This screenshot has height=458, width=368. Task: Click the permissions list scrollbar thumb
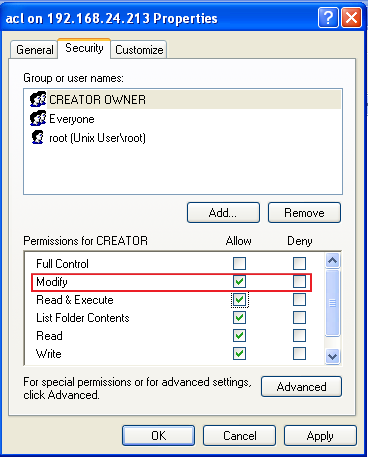(332, 303)
